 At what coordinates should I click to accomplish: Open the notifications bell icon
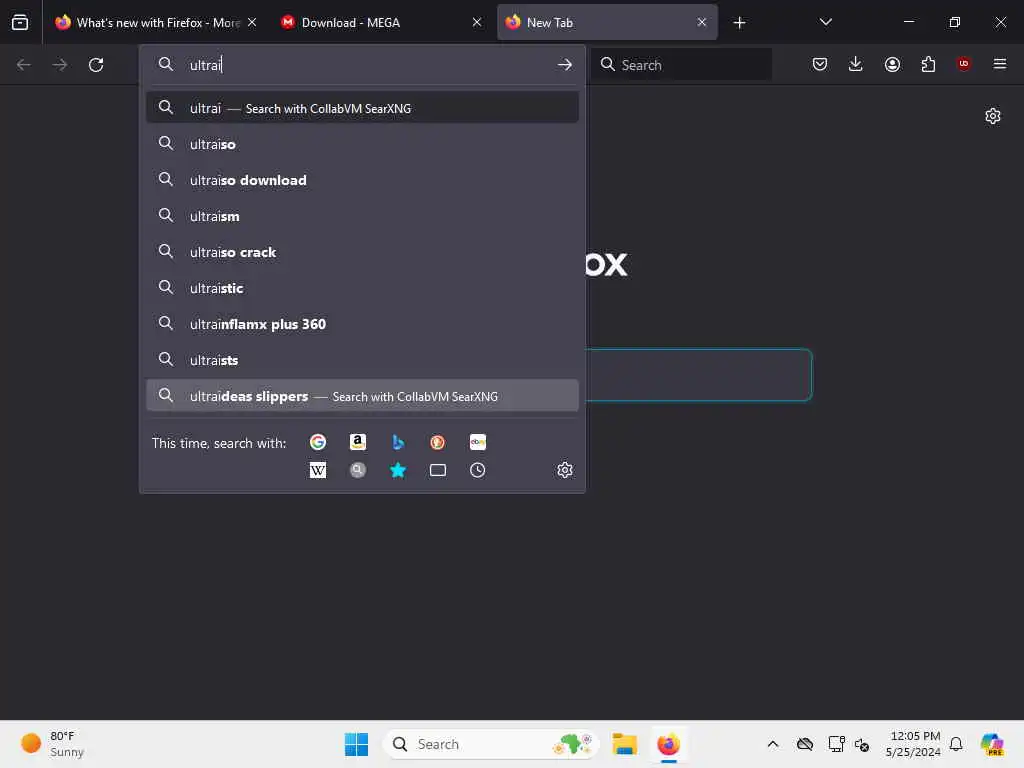pyautogui.click(x=956, y=744)
